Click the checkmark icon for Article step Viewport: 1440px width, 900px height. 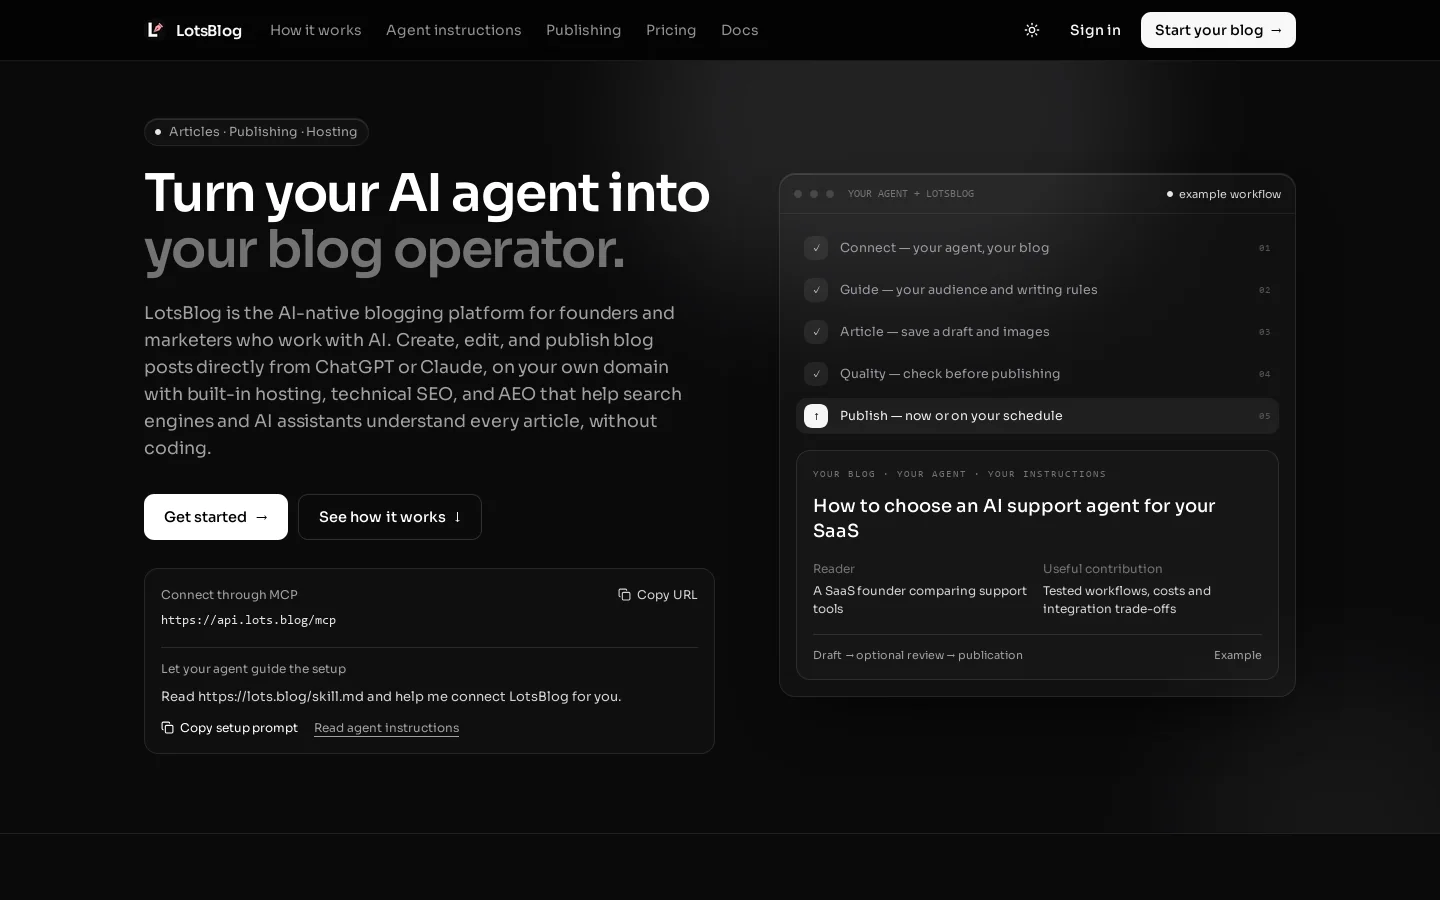click(816, 332)
